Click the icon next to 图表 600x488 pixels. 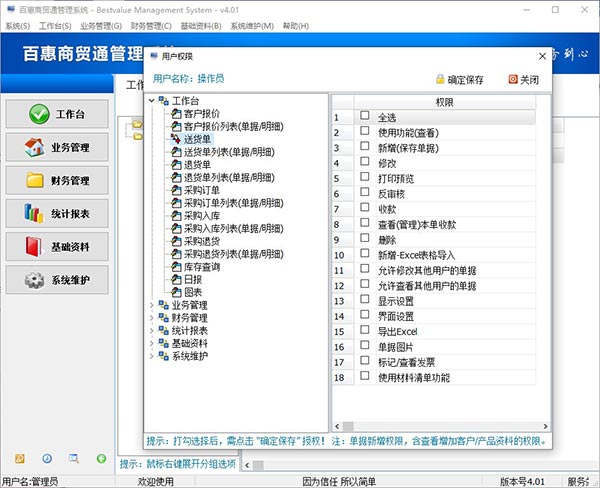176,292
